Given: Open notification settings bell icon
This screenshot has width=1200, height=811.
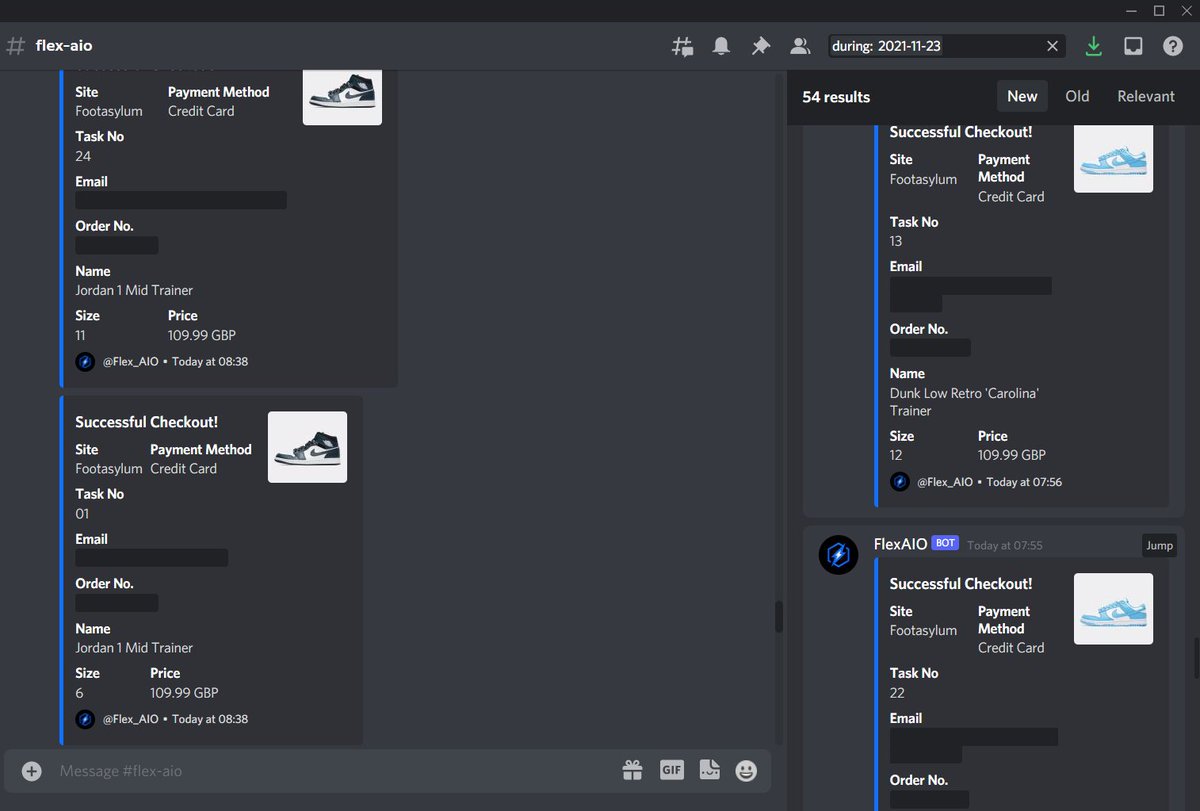Looking at the screenshot, I should [x=721, y=46].
